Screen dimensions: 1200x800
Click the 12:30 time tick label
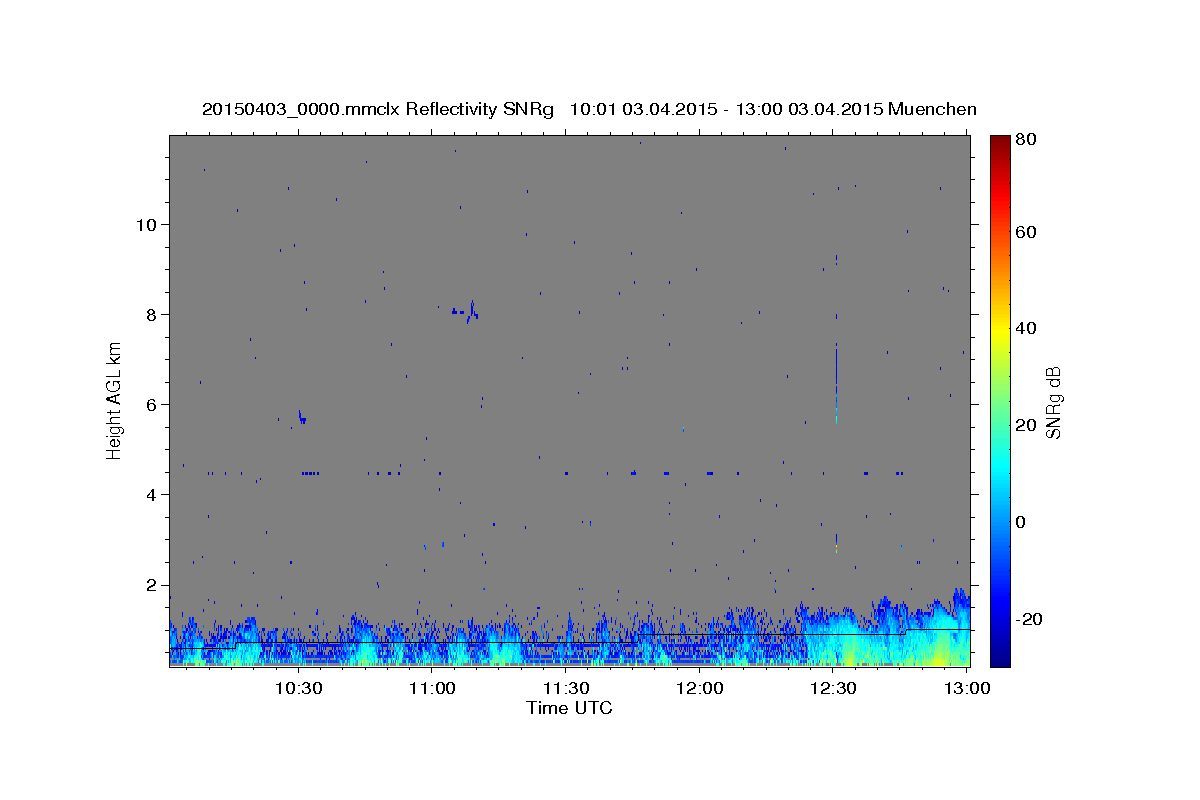(834, 688)
